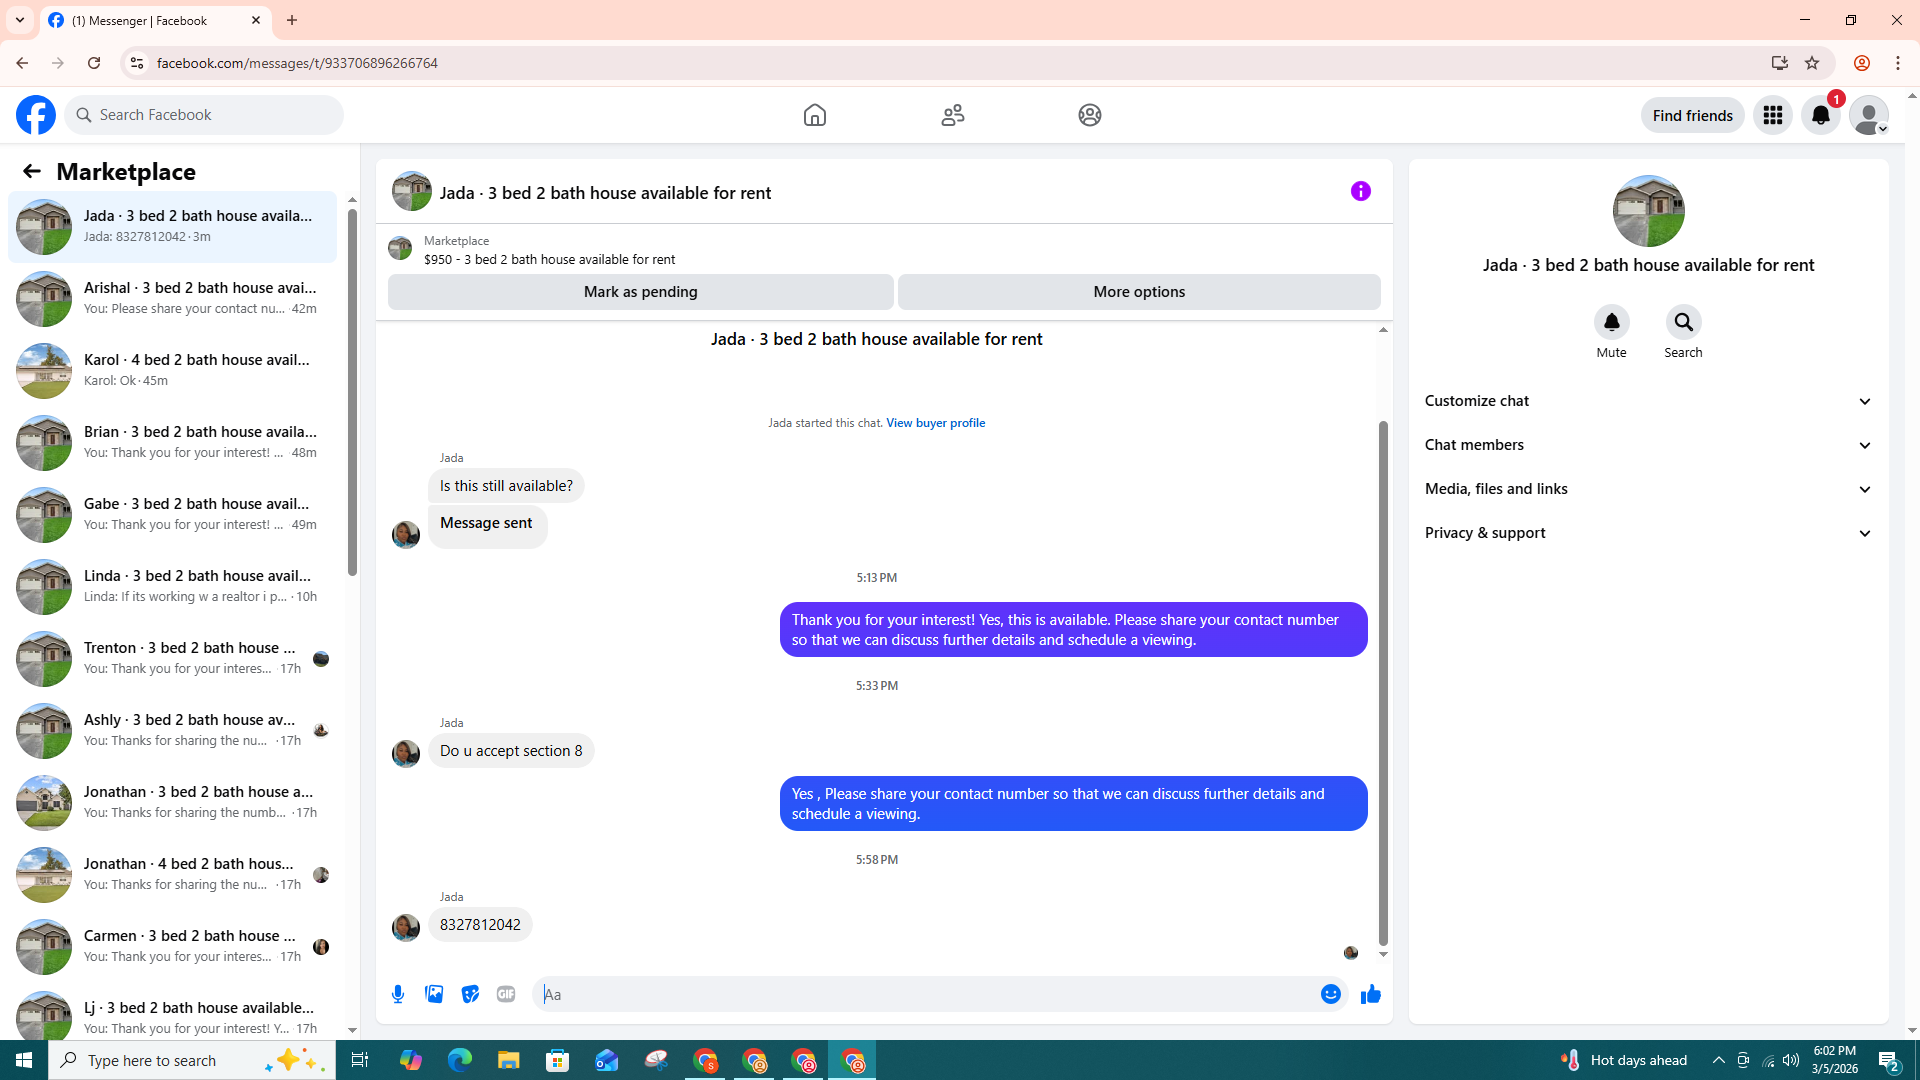Click the voice clip microphone icon

tap(398, 994)
